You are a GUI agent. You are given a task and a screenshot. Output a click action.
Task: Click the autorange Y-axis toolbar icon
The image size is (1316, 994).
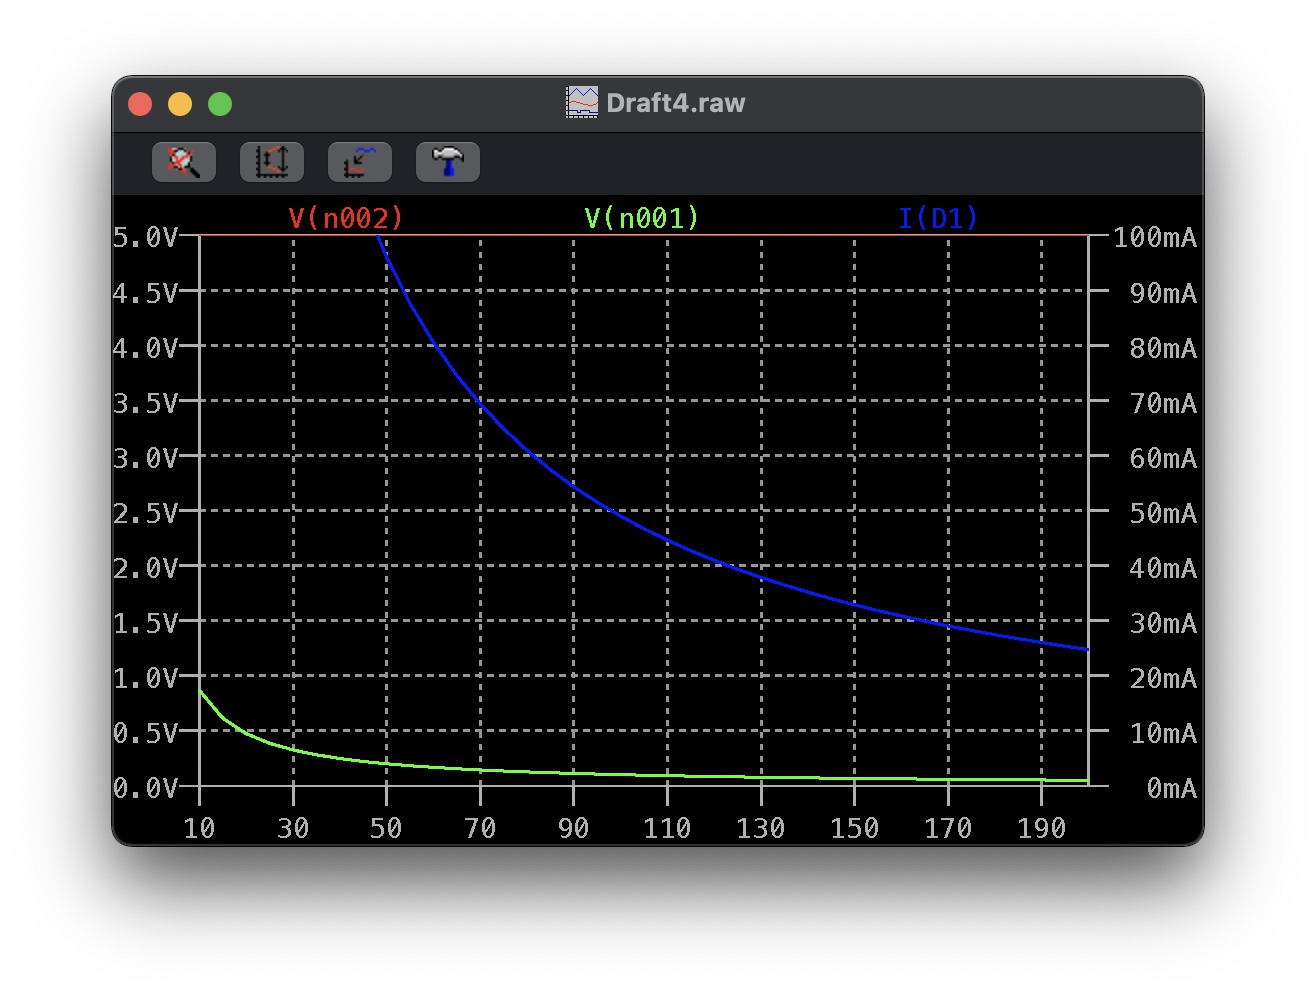[x=271, y=161]
